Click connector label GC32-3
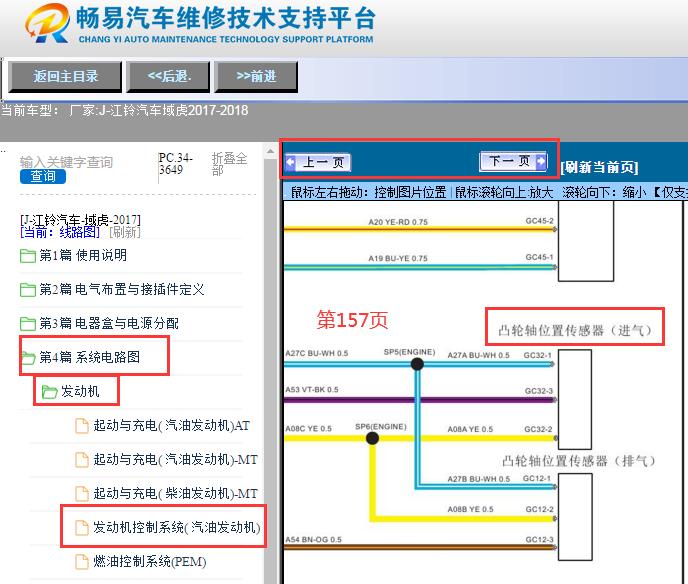This screenshot has height=584, width=688. click(539, 391)
